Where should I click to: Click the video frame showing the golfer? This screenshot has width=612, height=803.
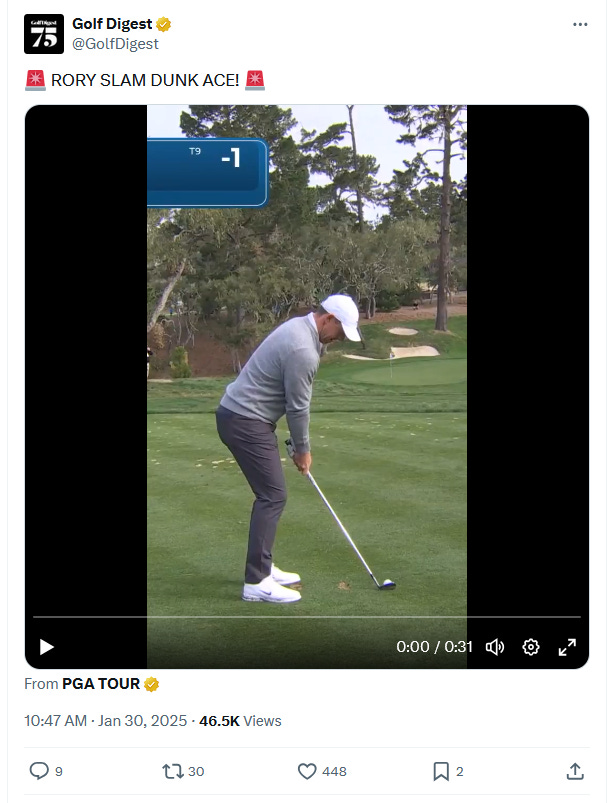pos(307,358)
